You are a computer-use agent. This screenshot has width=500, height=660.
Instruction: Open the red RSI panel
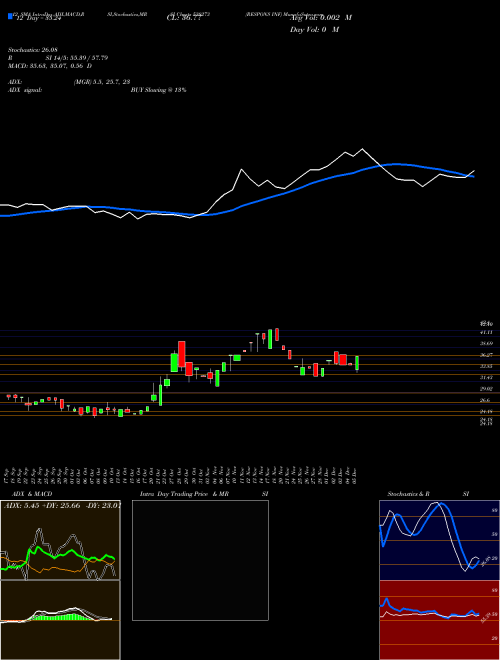[x=439, y=620]
